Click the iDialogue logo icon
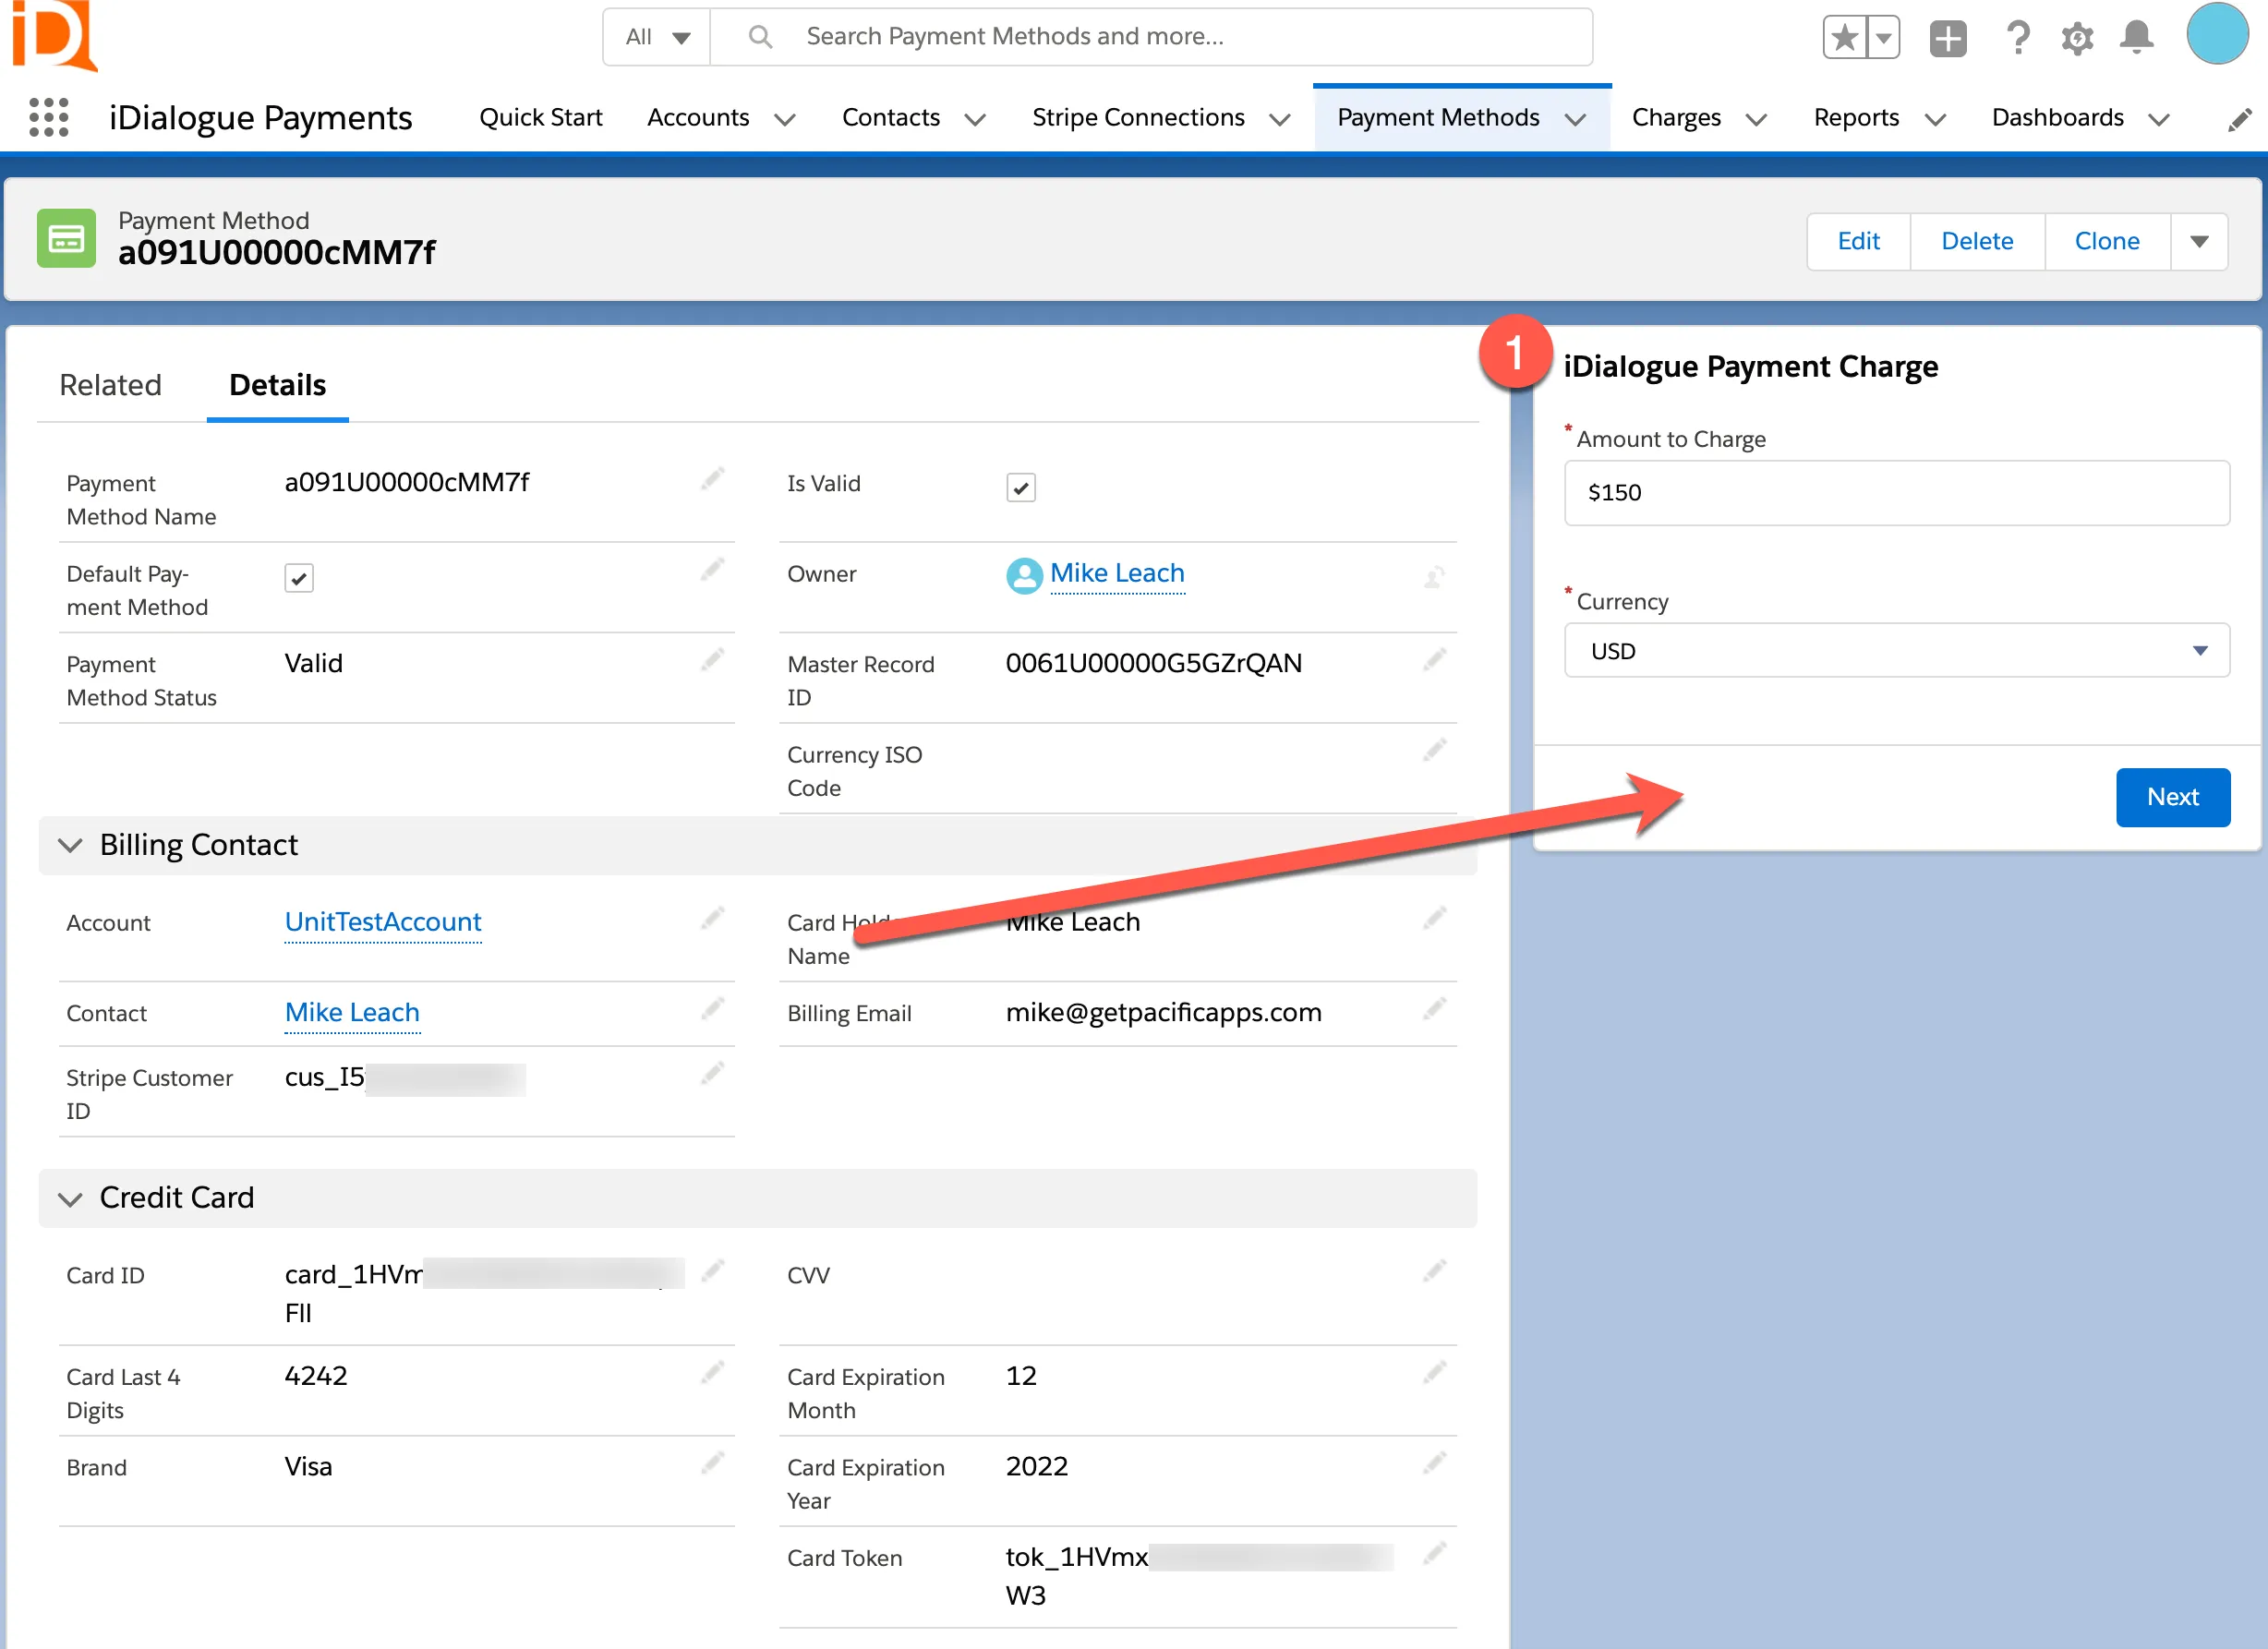This screenshot has width=2268, height=1649. 54,35
